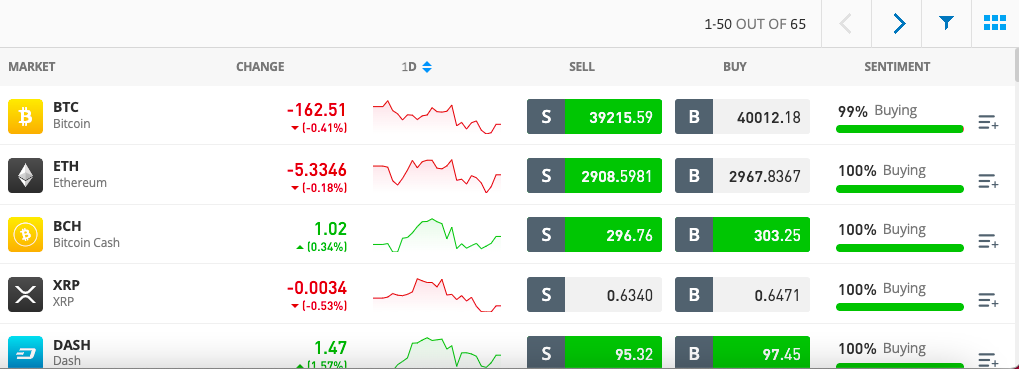The width and height of the screenshot is (1019, 369).
Task: Add XRP to watchlist
Action: coord(988,300)
